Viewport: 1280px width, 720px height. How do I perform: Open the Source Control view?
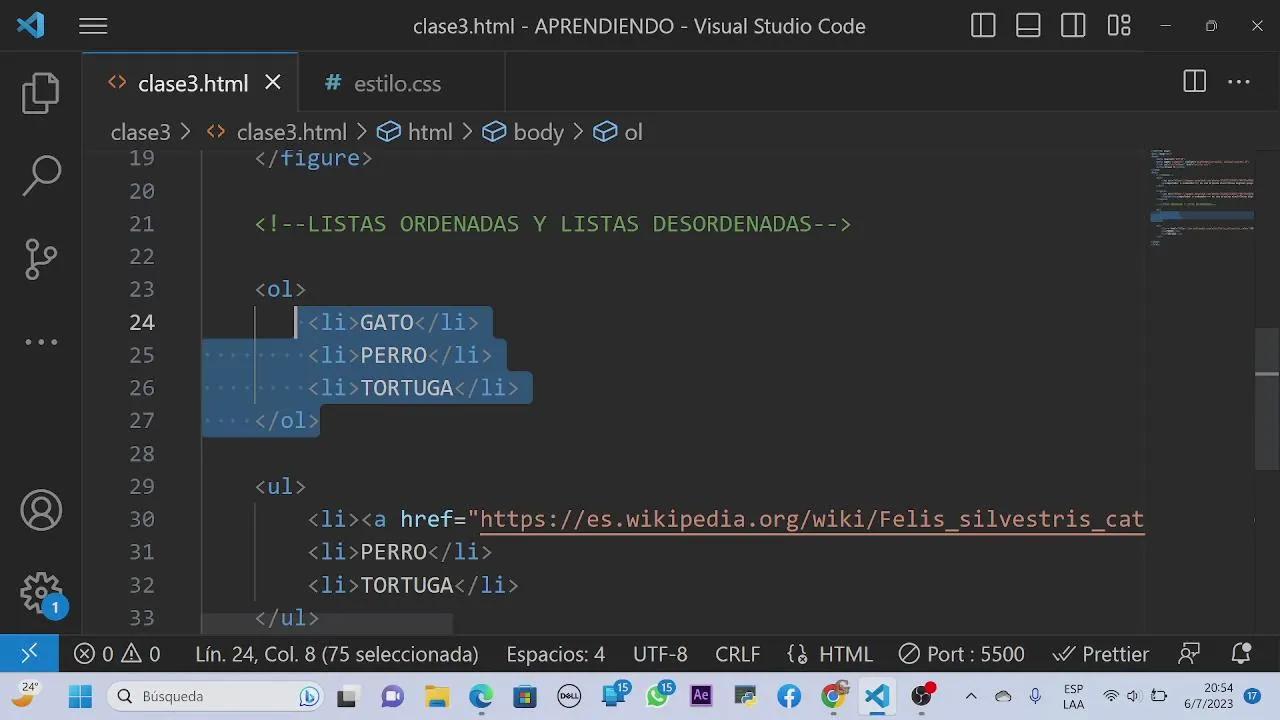click(41, 259)
